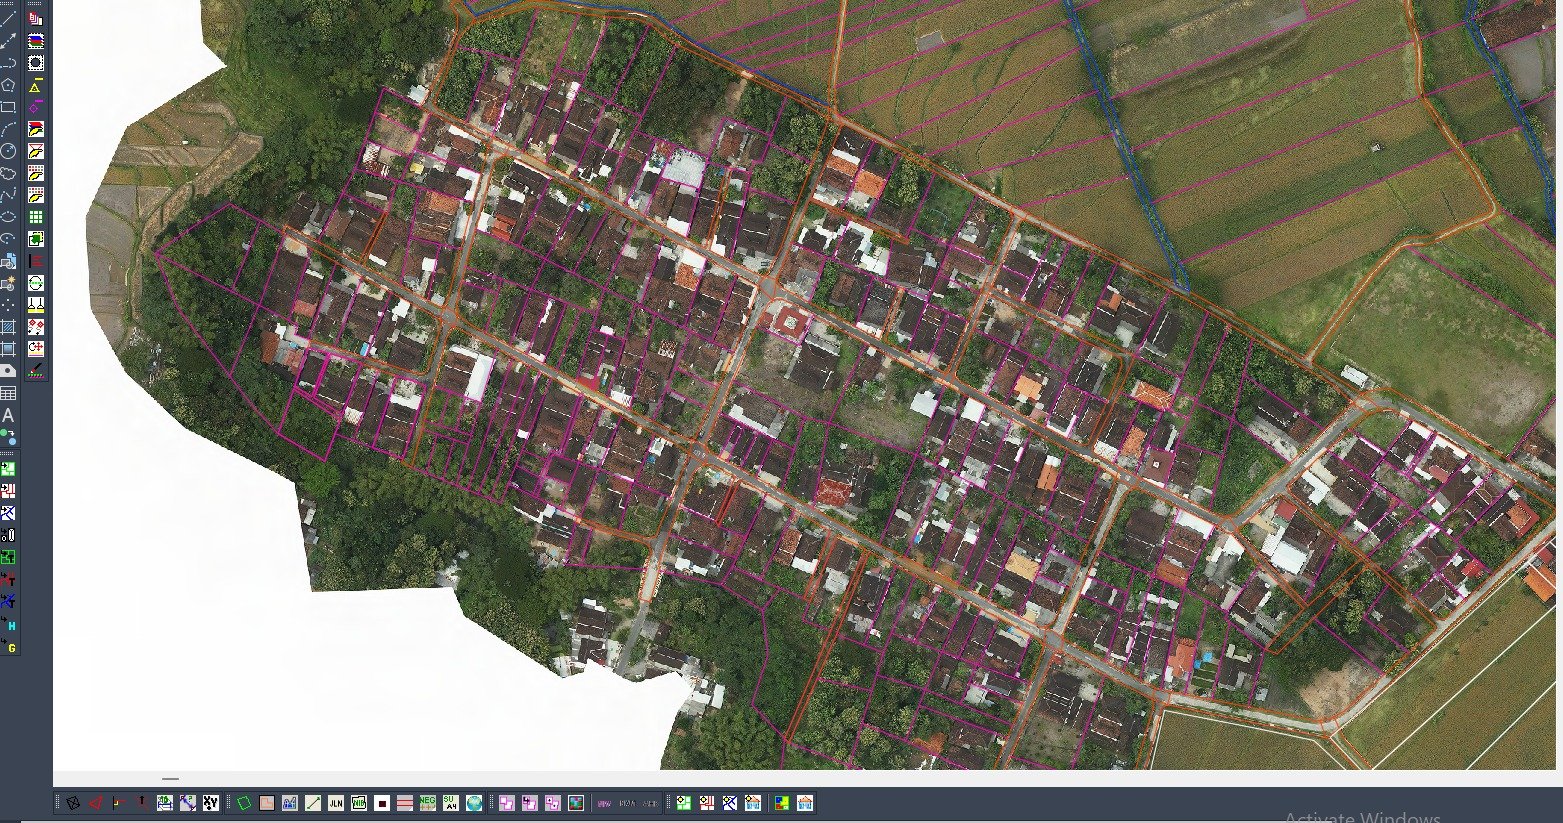Click the green grid icon in left toolbar
1563x823 pixels.
[x=36, y=217]
